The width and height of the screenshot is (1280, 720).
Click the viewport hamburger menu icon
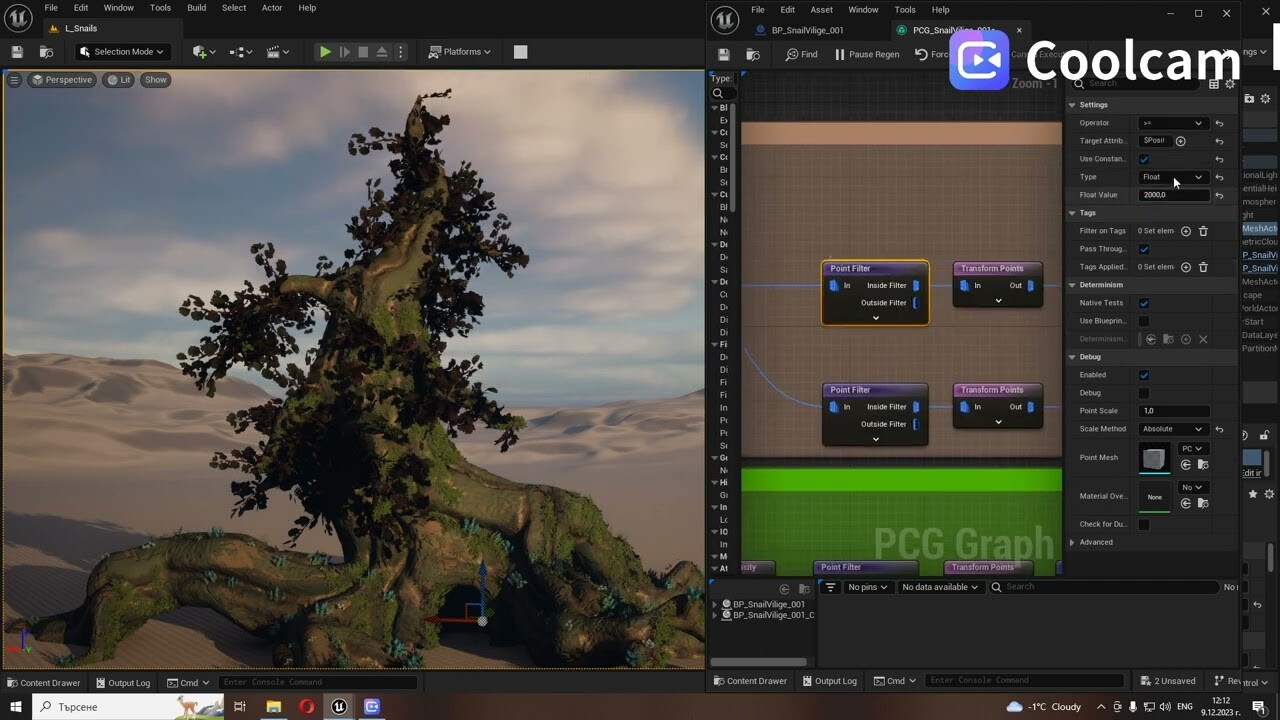(x=13, y=79)
